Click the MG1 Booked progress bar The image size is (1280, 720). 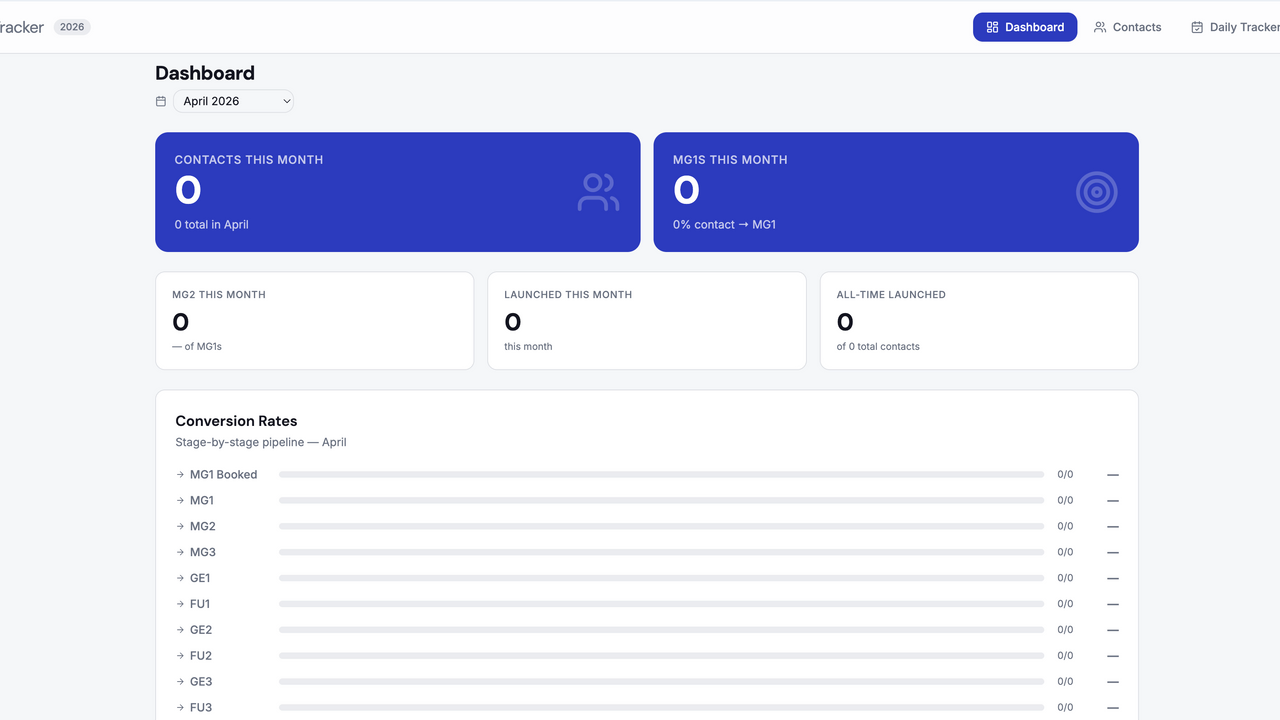pyautogui.click(x=661, y=475)
